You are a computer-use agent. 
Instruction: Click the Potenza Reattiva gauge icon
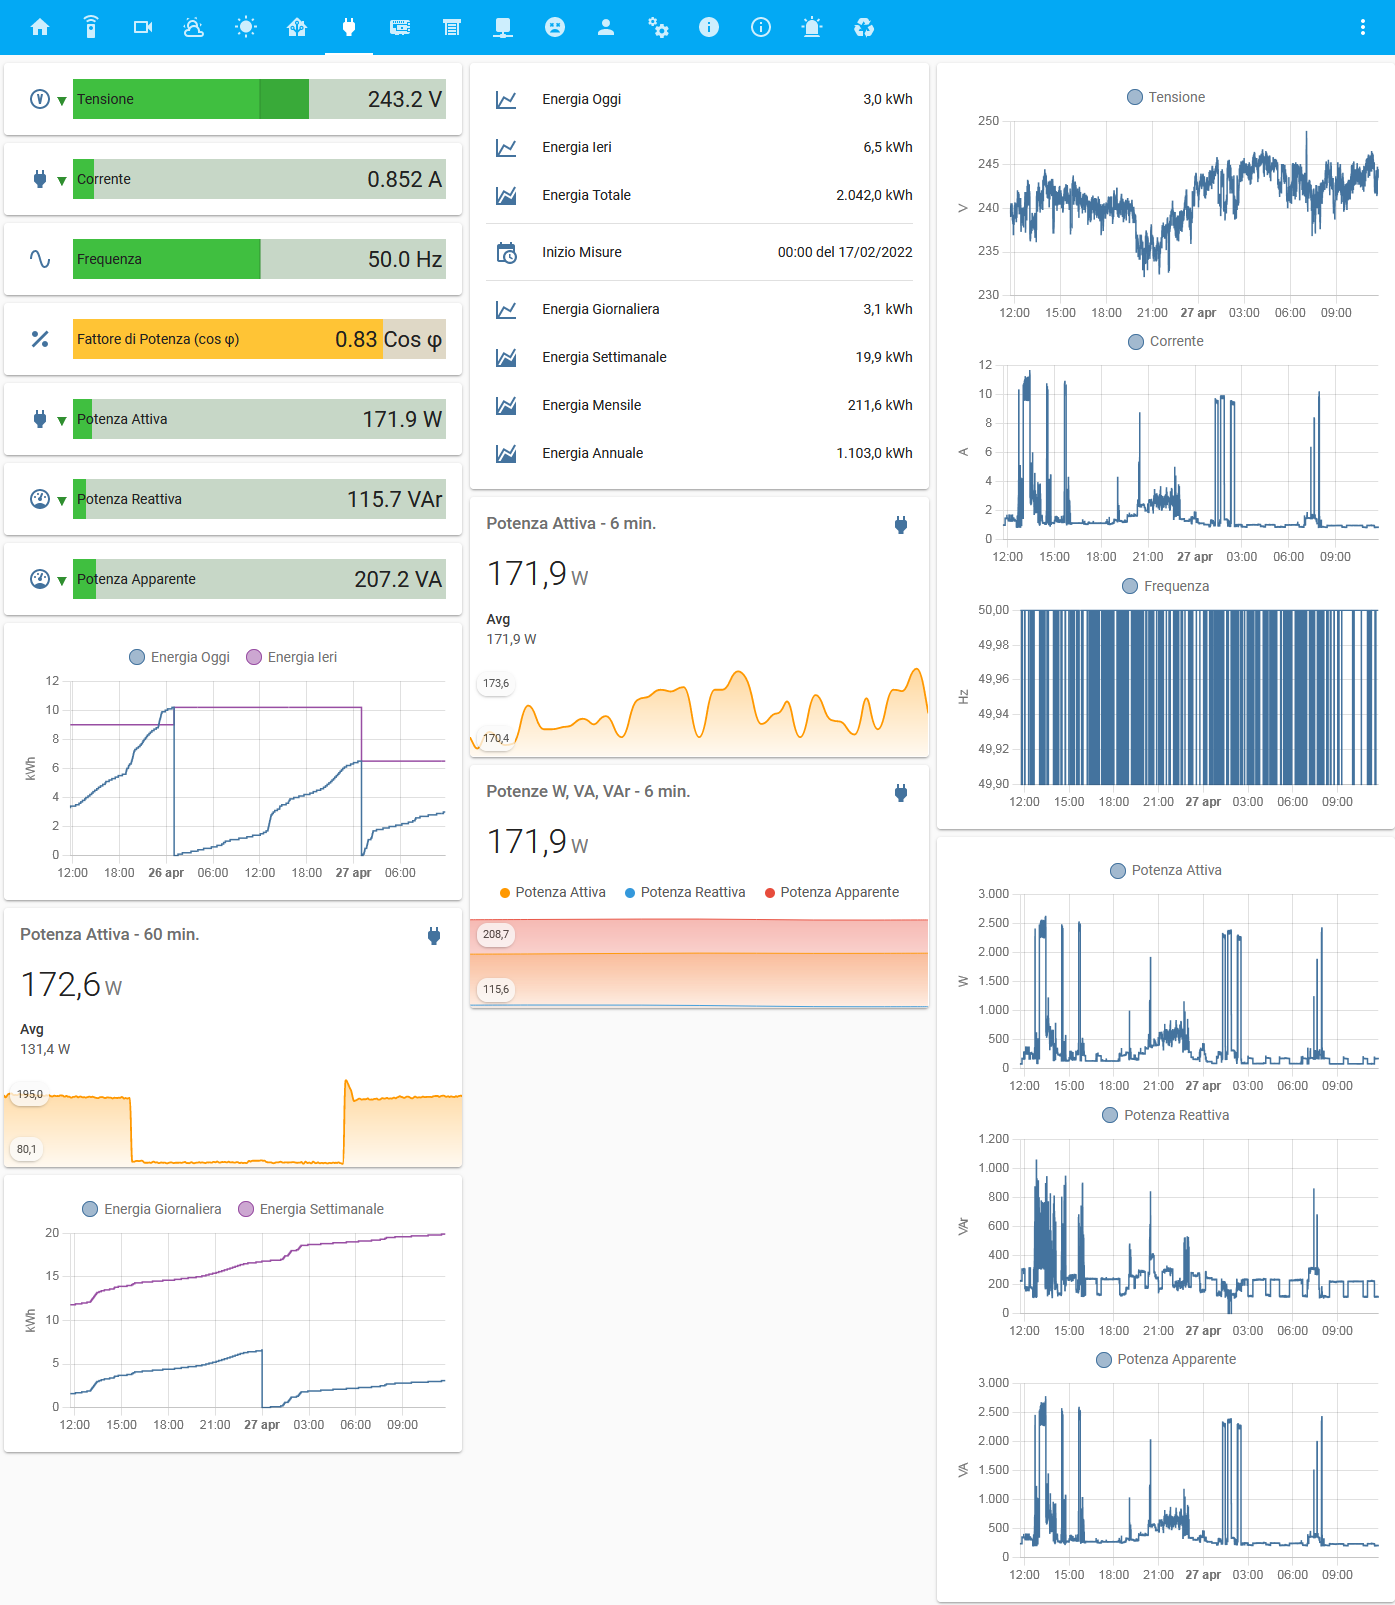point(40,499)
